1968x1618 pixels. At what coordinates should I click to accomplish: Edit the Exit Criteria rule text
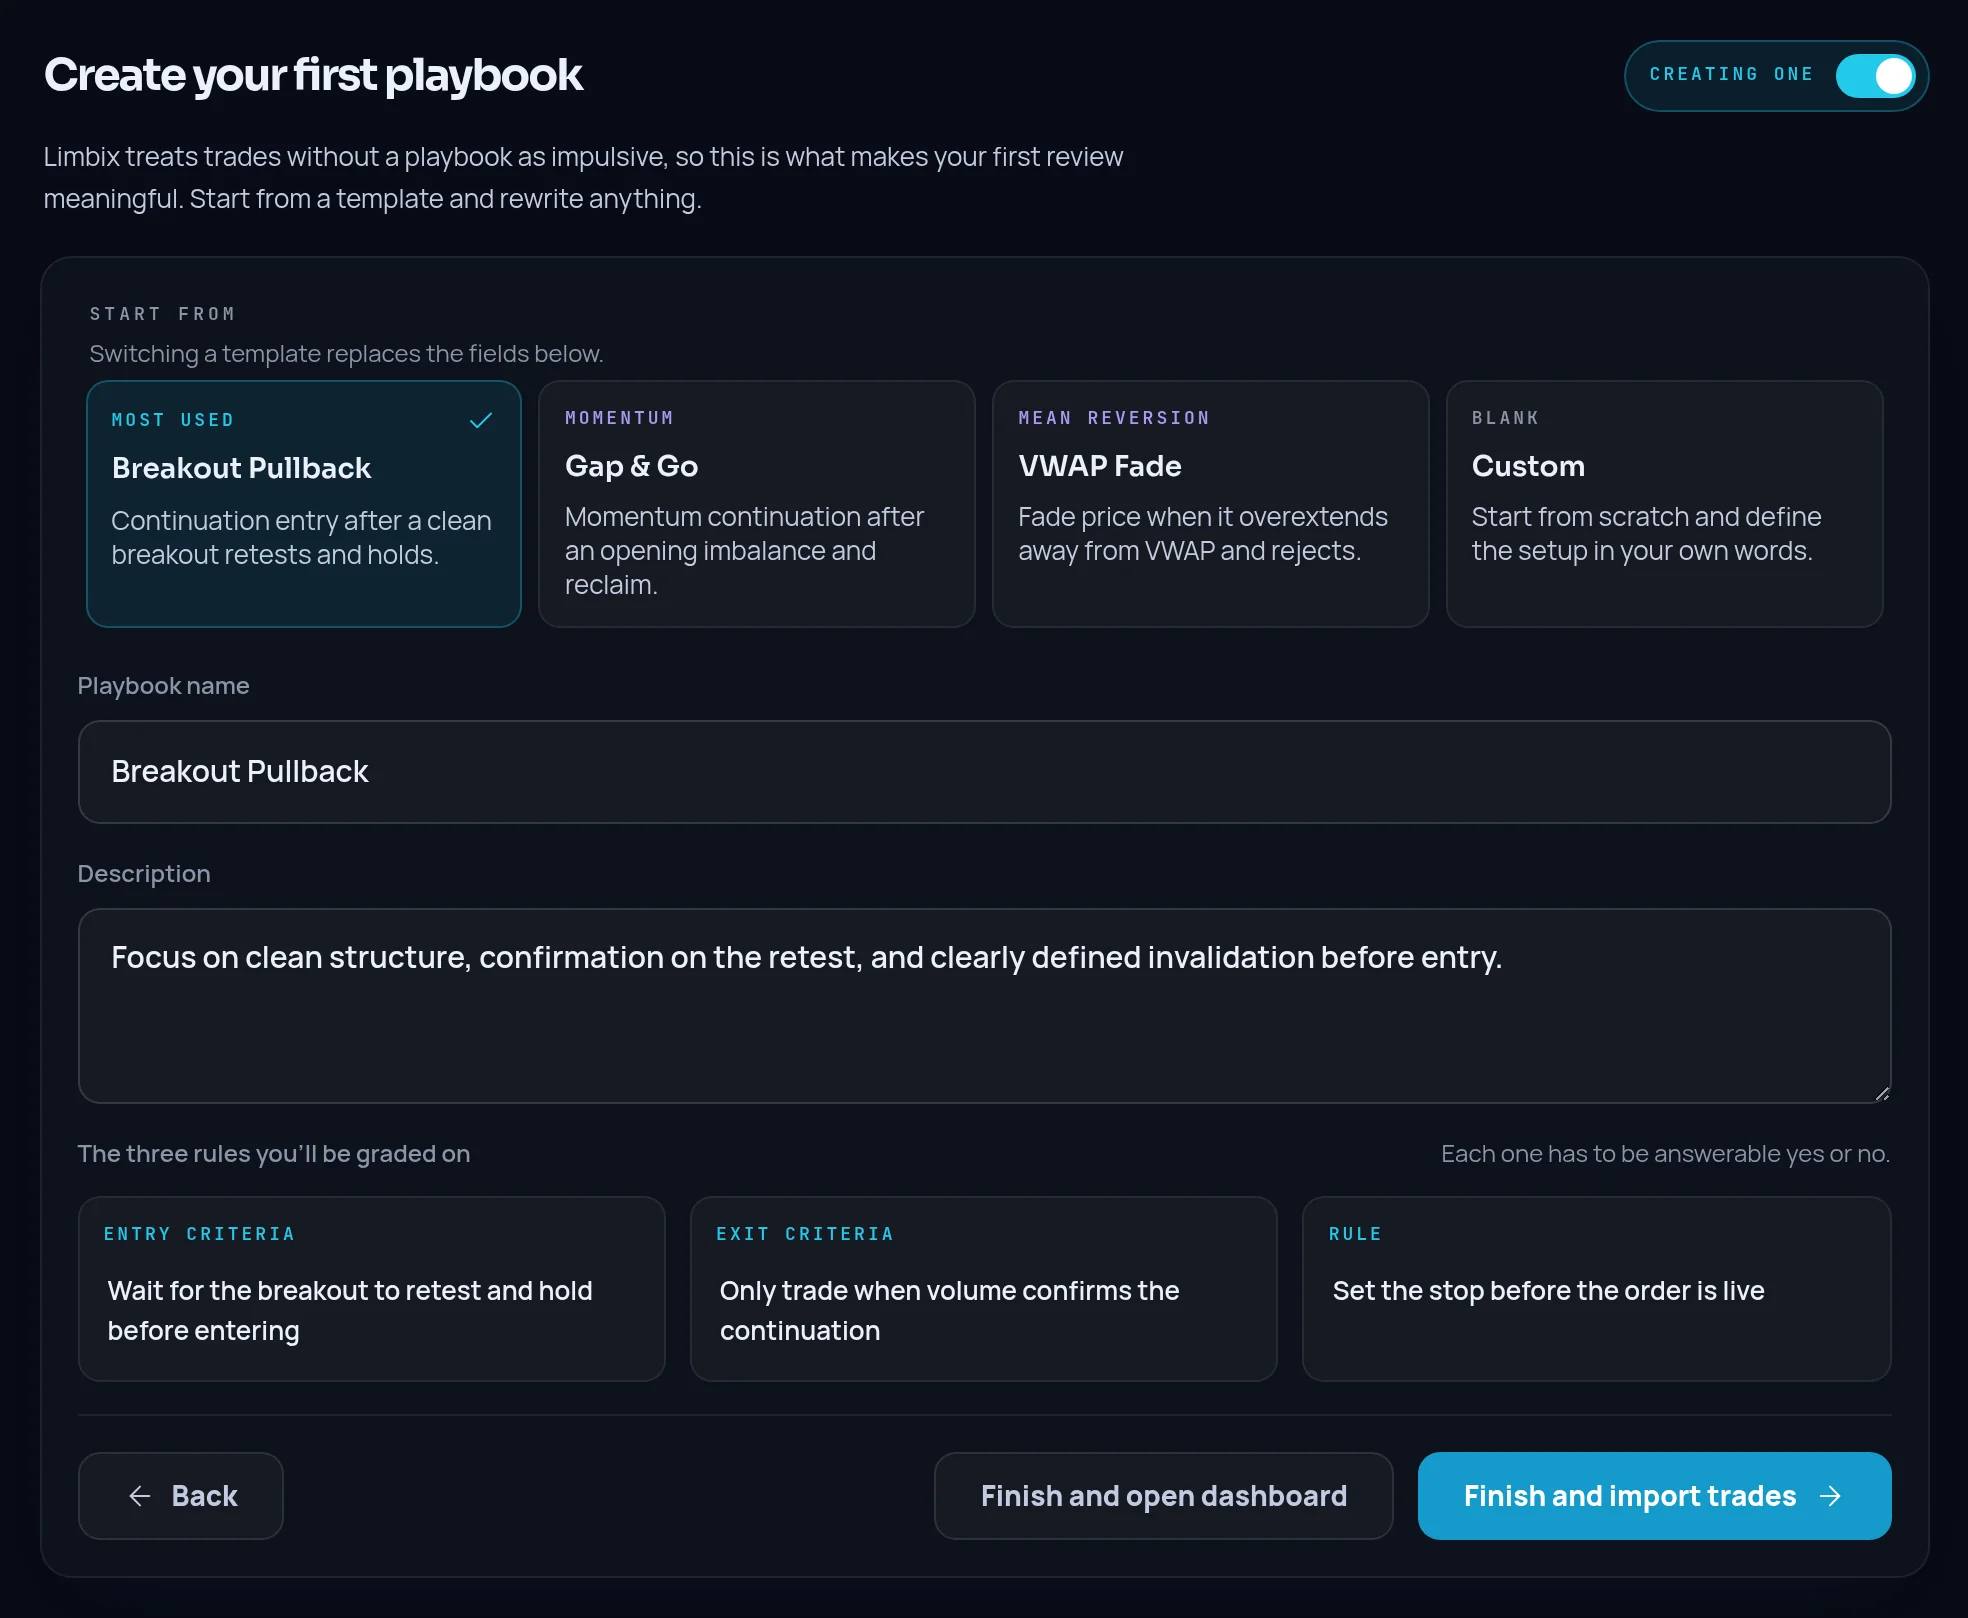984,1310
